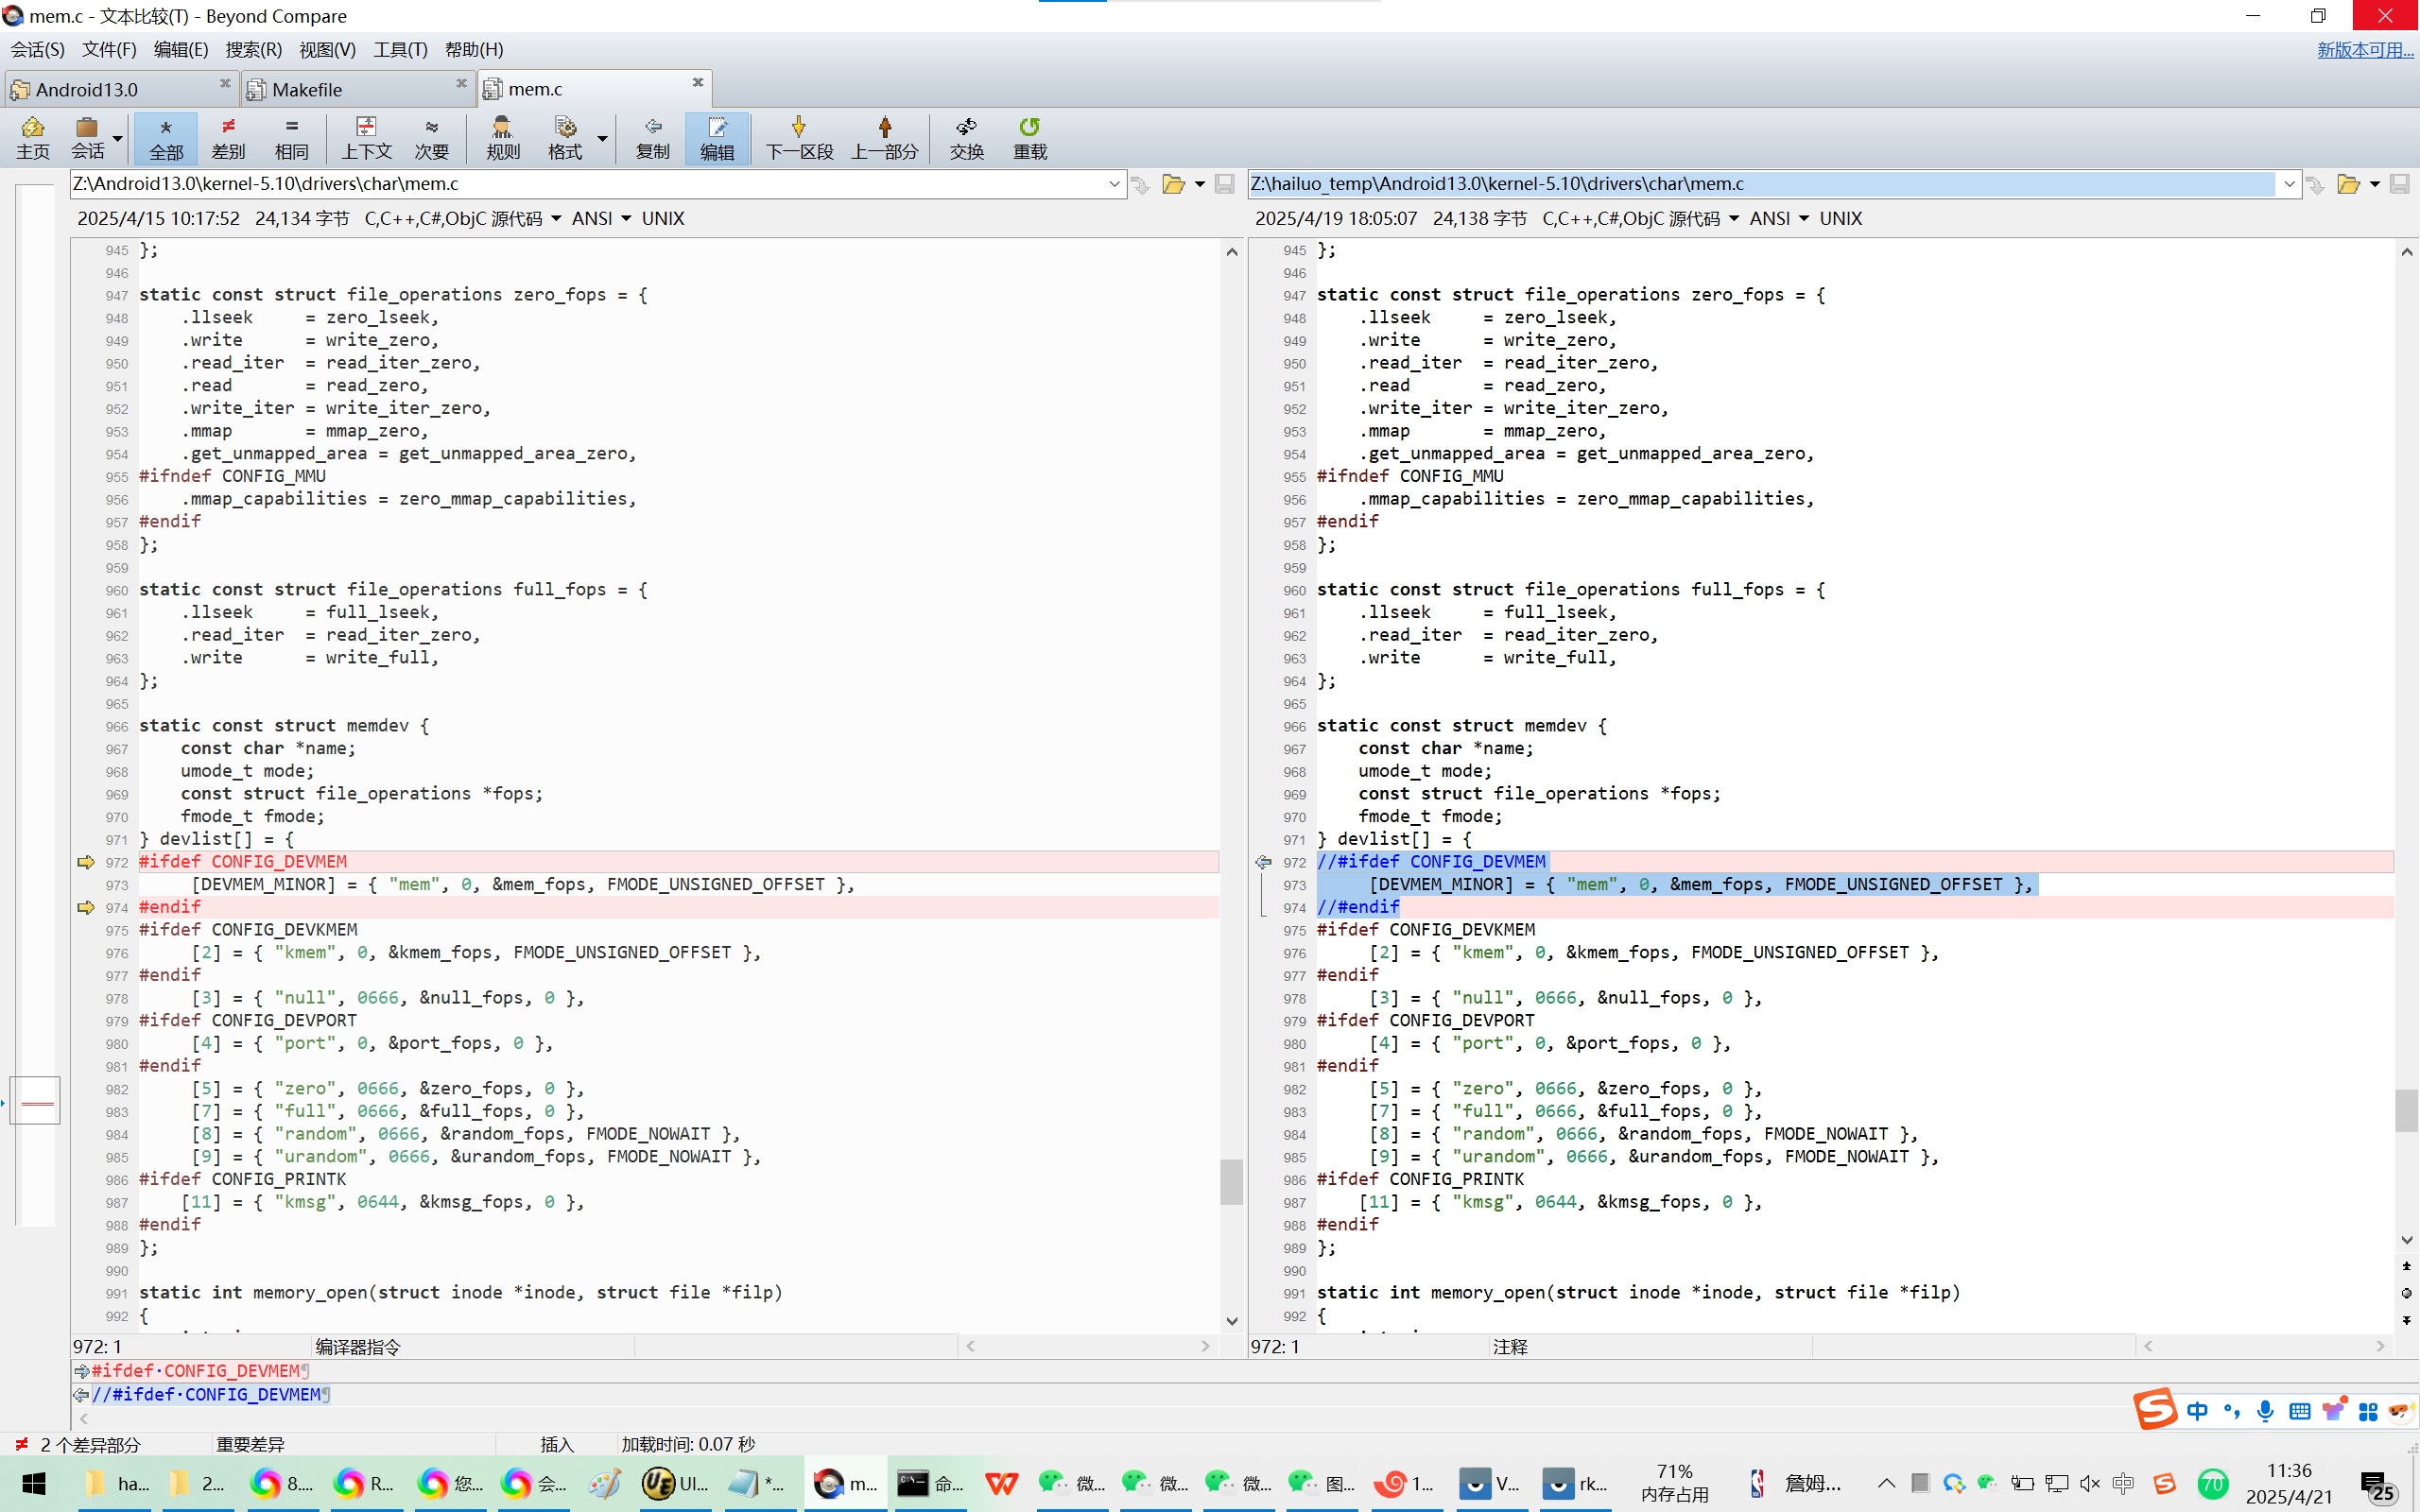2420x1512 pixels.
Task: Click the new version available (新版本可用) link
Action: point(2364,49)
